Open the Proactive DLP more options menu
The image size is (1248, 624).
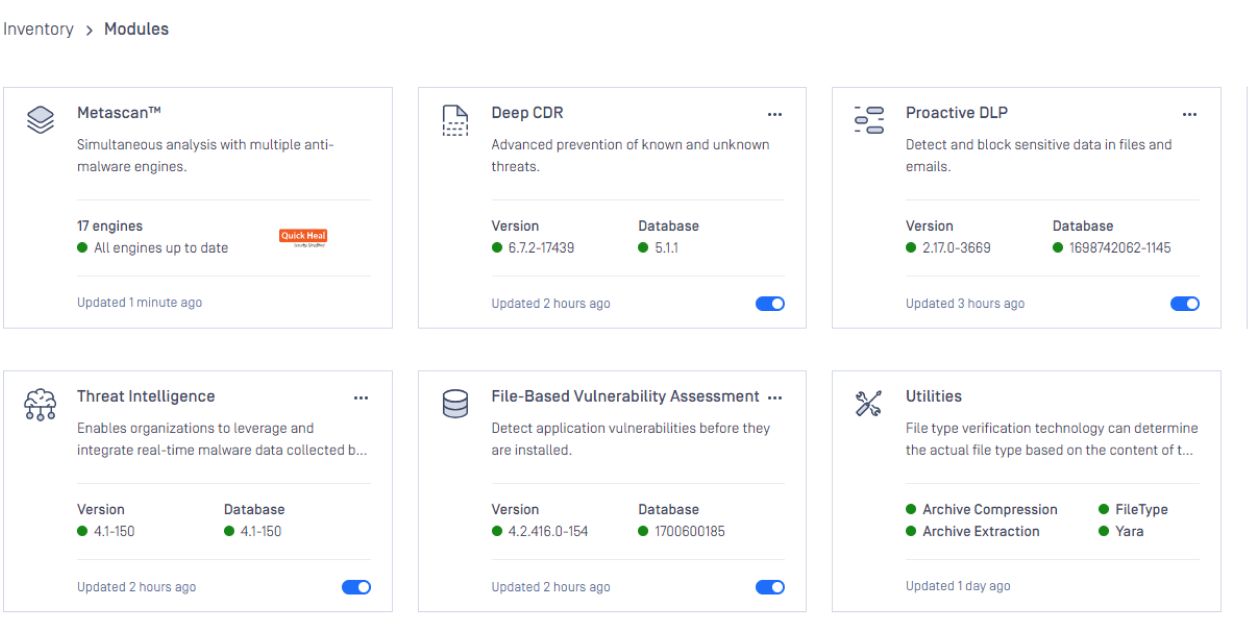click(x=1189, y=114)
